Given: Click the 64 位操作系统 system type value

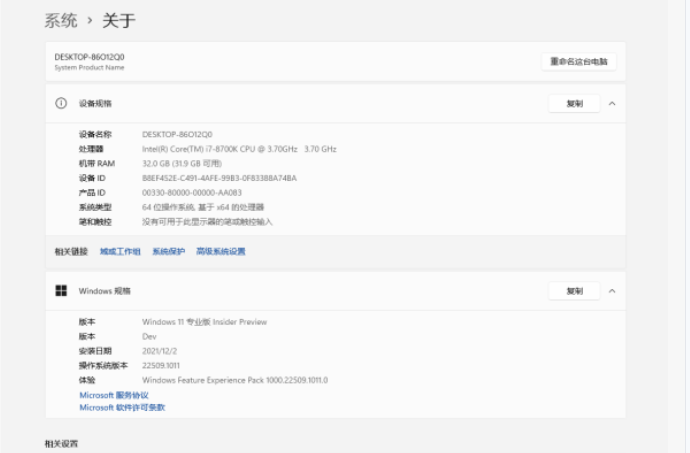Looking at the screenshot, I should (203, 207).
